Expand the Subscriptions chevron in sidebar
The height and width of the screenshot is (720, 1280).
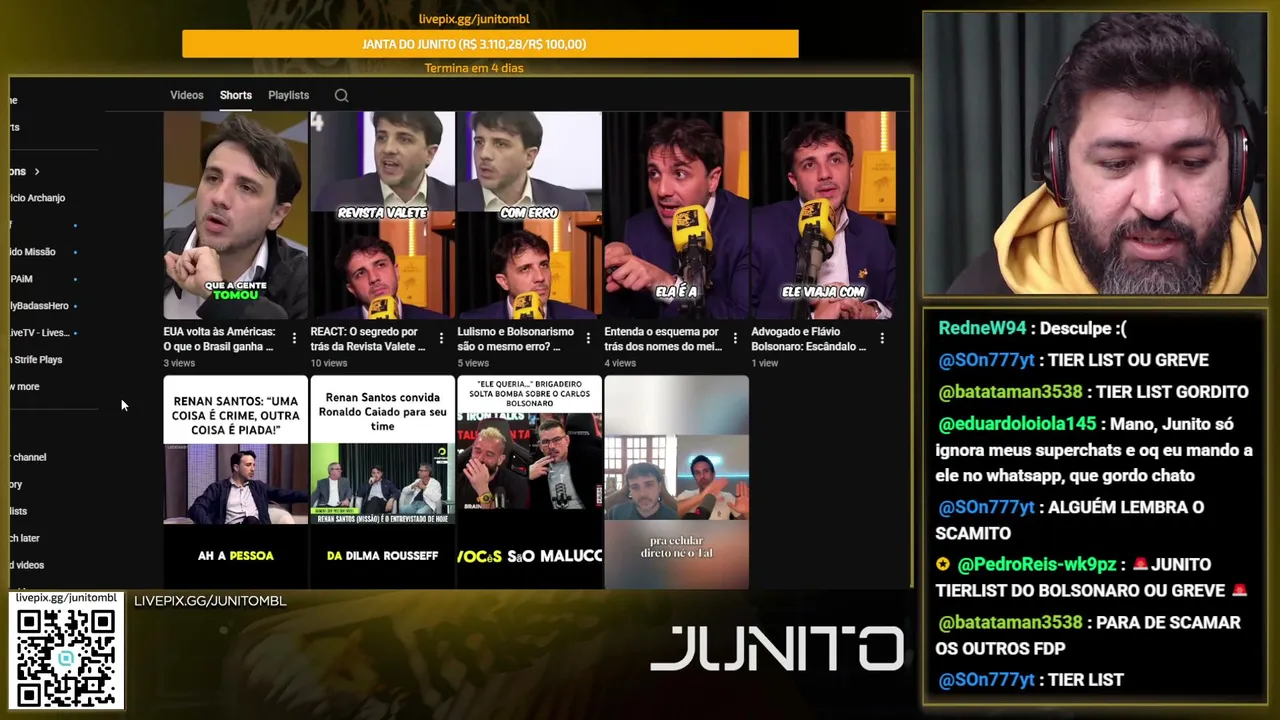click(37, 172)
